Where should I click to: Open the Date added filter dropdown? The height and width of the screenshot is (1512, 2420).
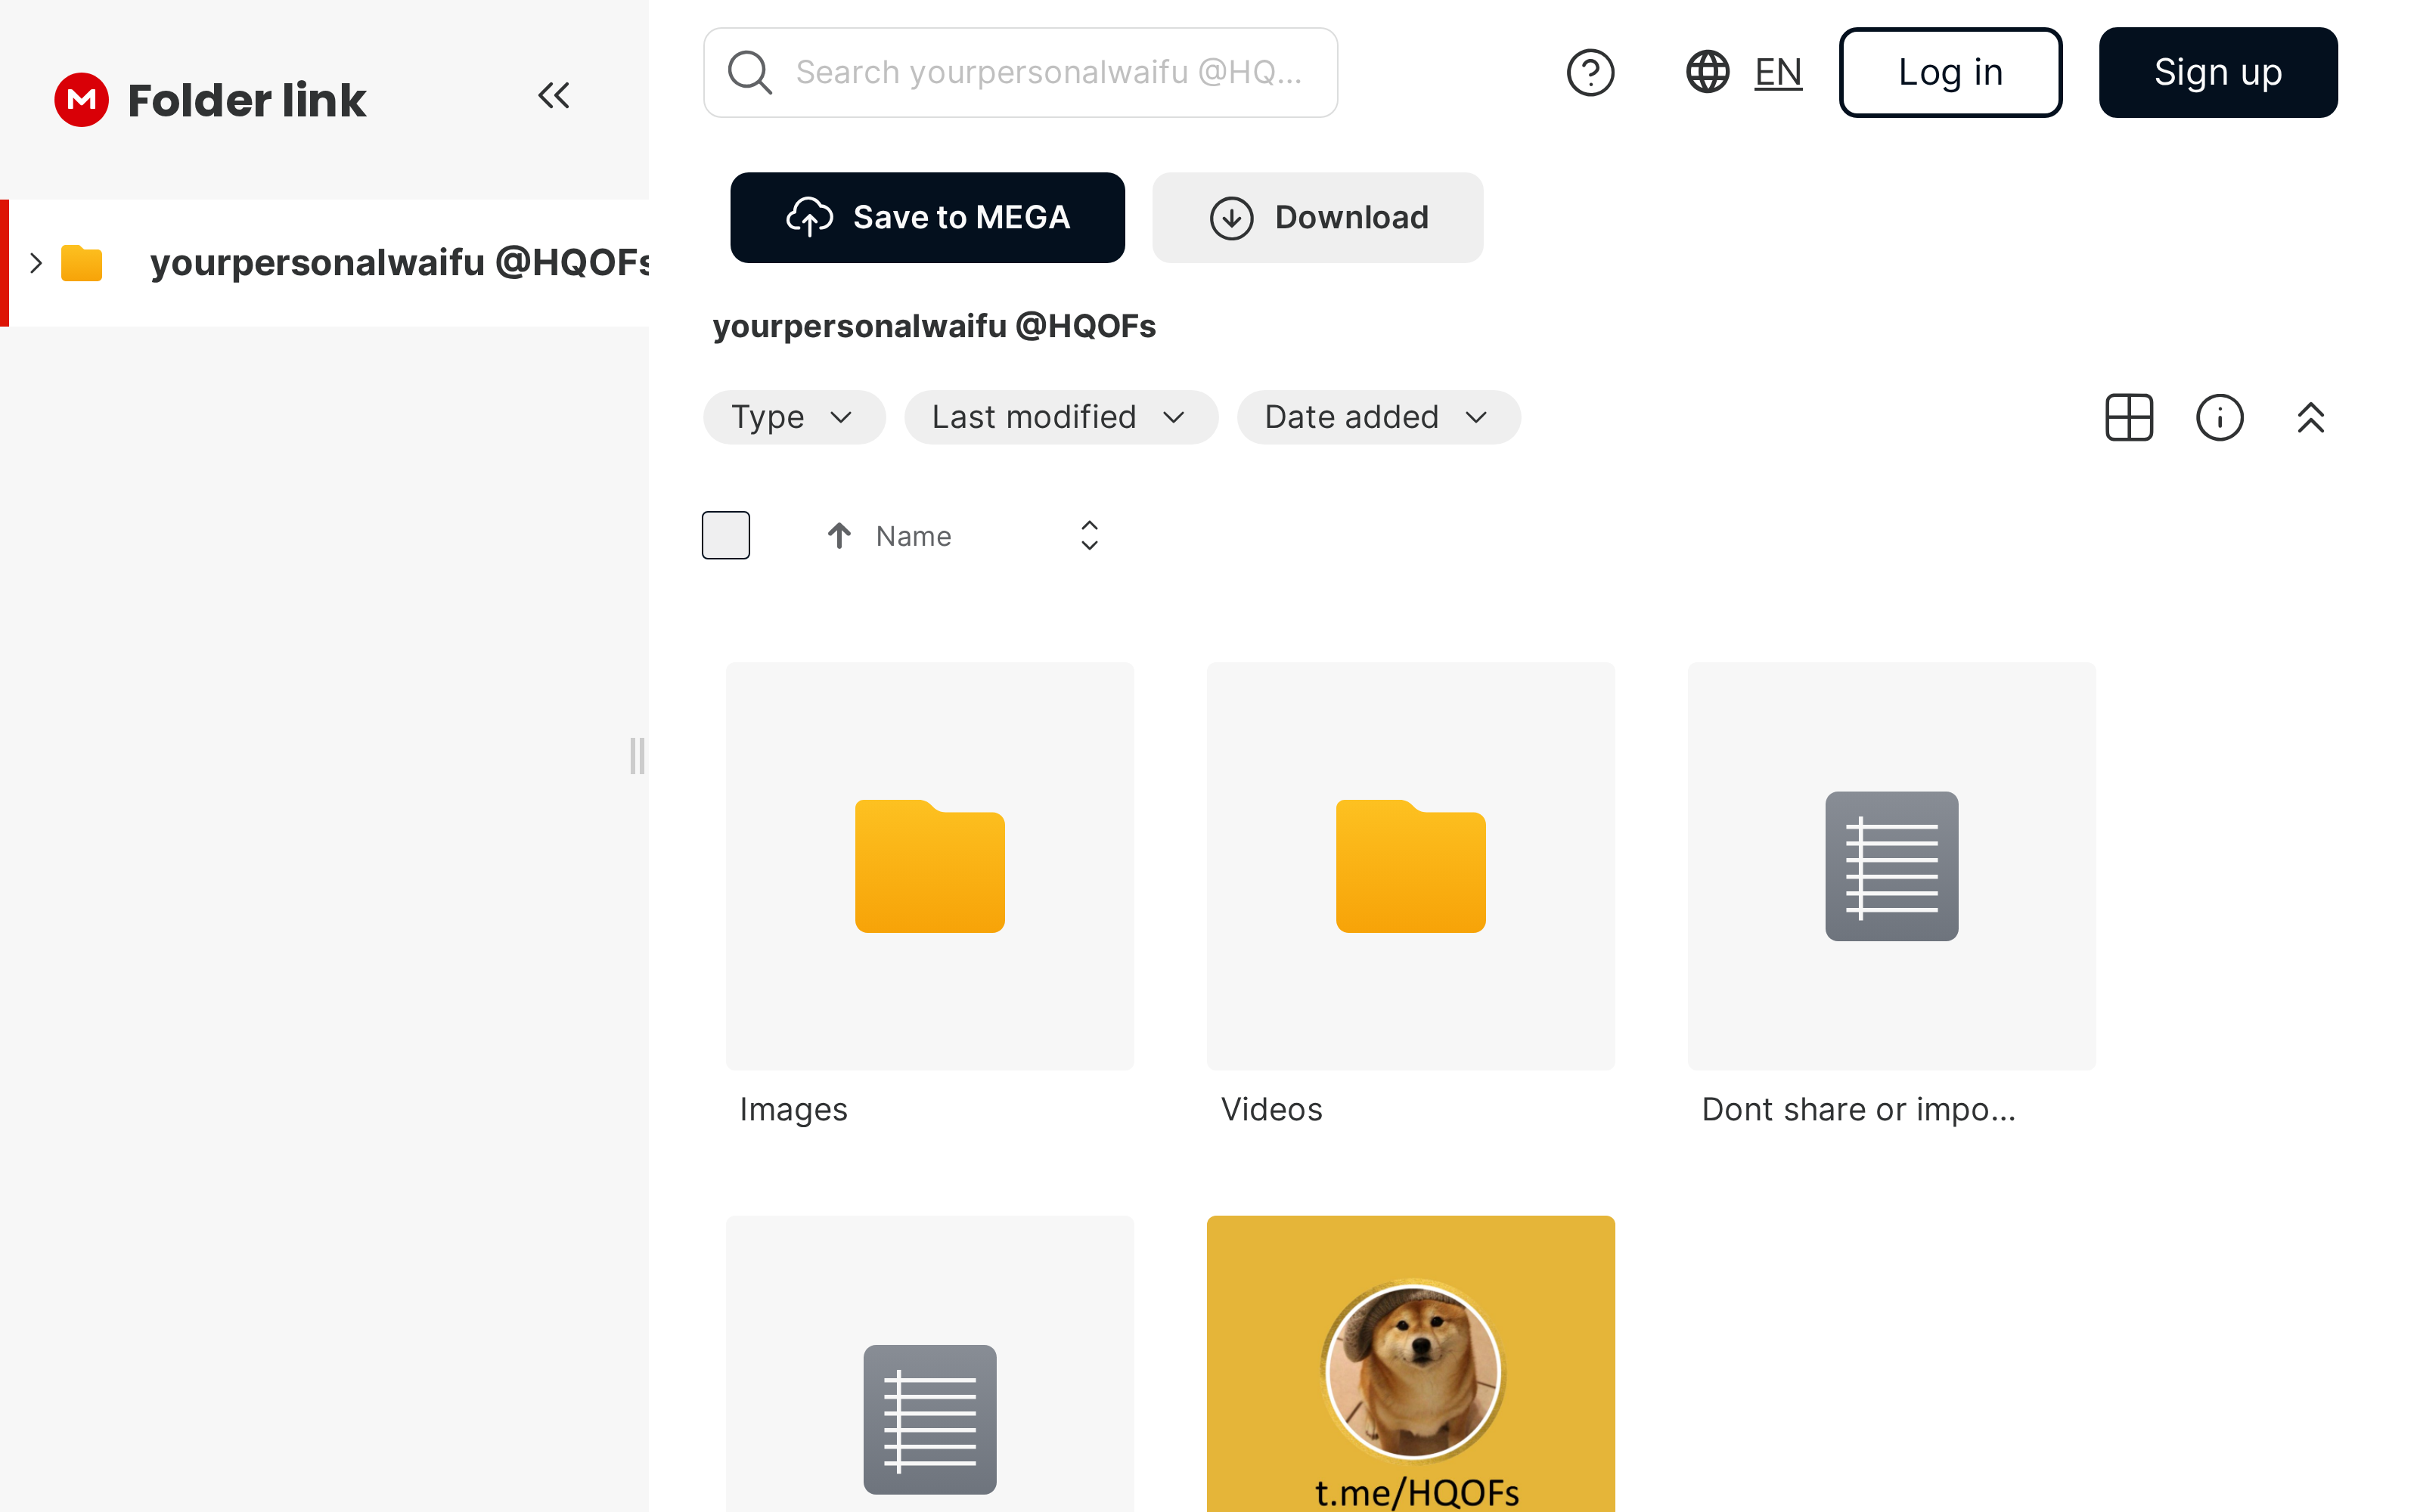(1378, 417)
